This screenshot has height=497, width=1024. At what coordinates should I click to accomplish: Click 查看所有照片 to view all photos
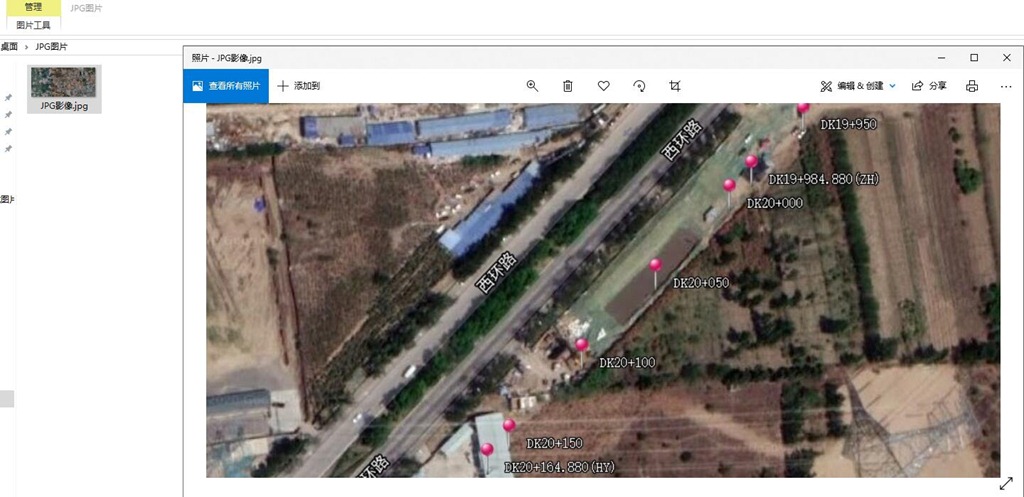click(x=226, y=86)
